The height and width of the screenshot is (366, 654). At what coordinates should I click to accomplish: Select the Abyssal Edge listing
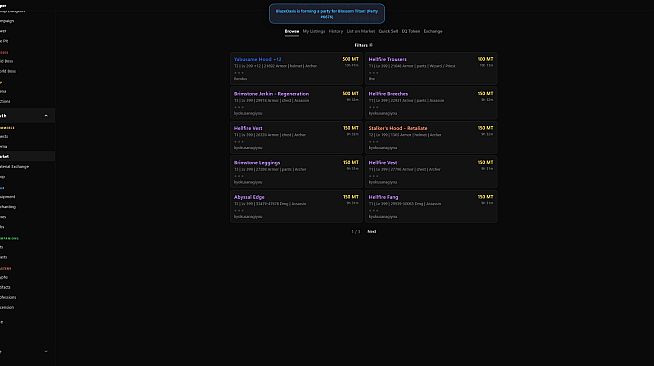coord(296,206)
